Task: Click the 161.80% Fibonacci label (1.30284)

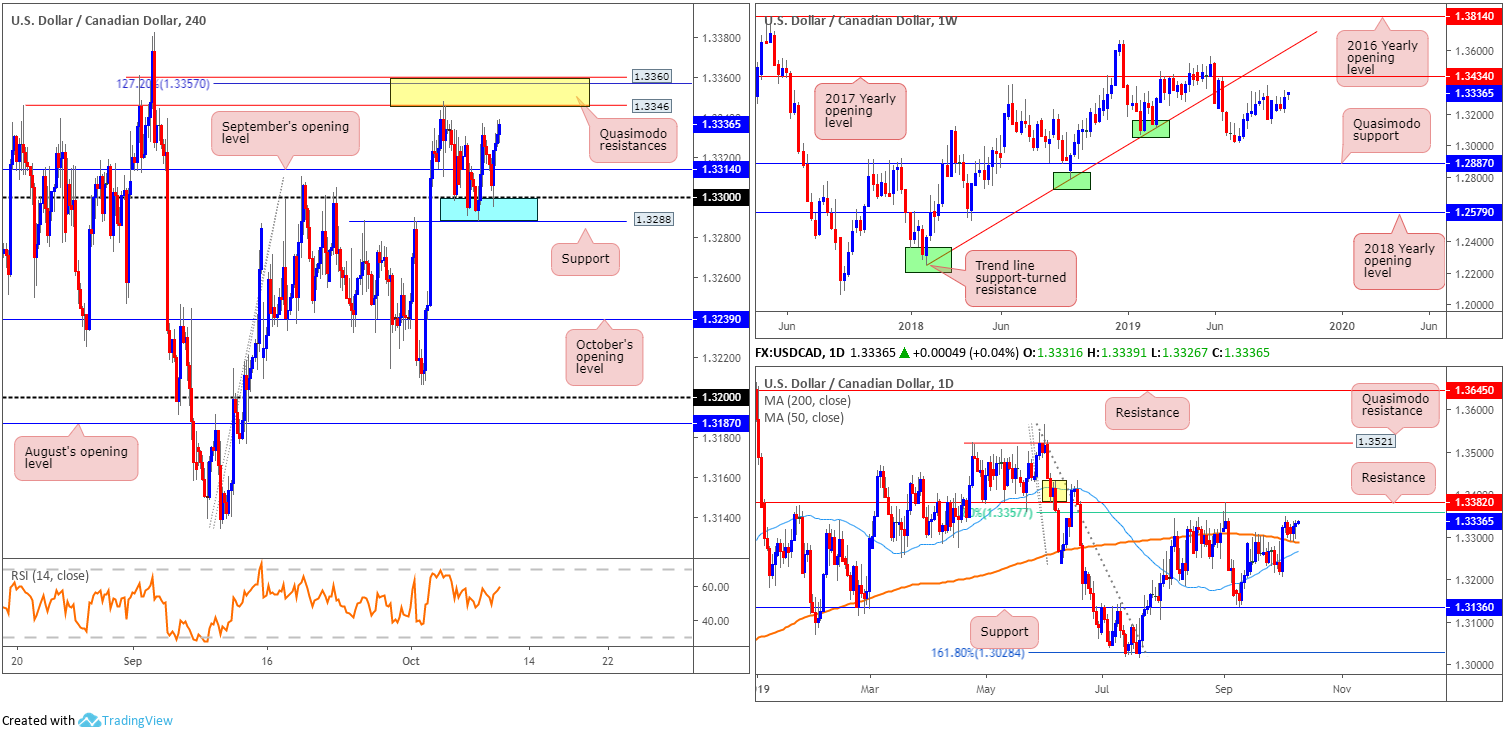Action: click(x=976, y=652)
